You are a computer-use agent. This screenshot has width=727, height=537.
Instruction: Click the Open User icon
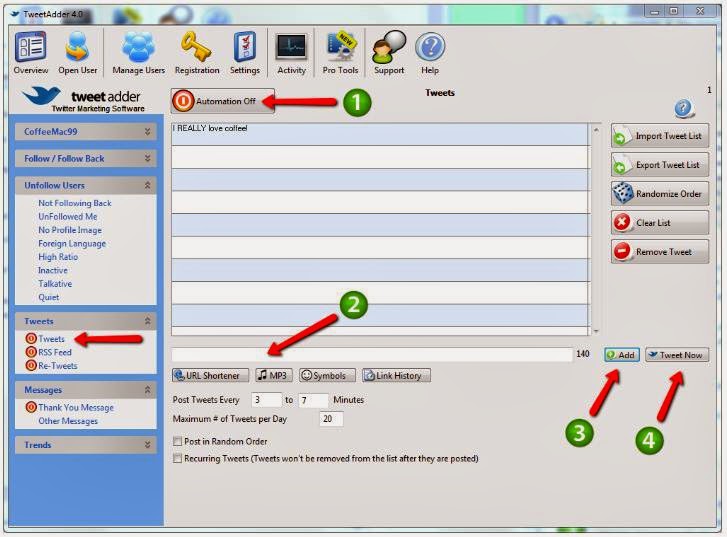pos(77,53)
